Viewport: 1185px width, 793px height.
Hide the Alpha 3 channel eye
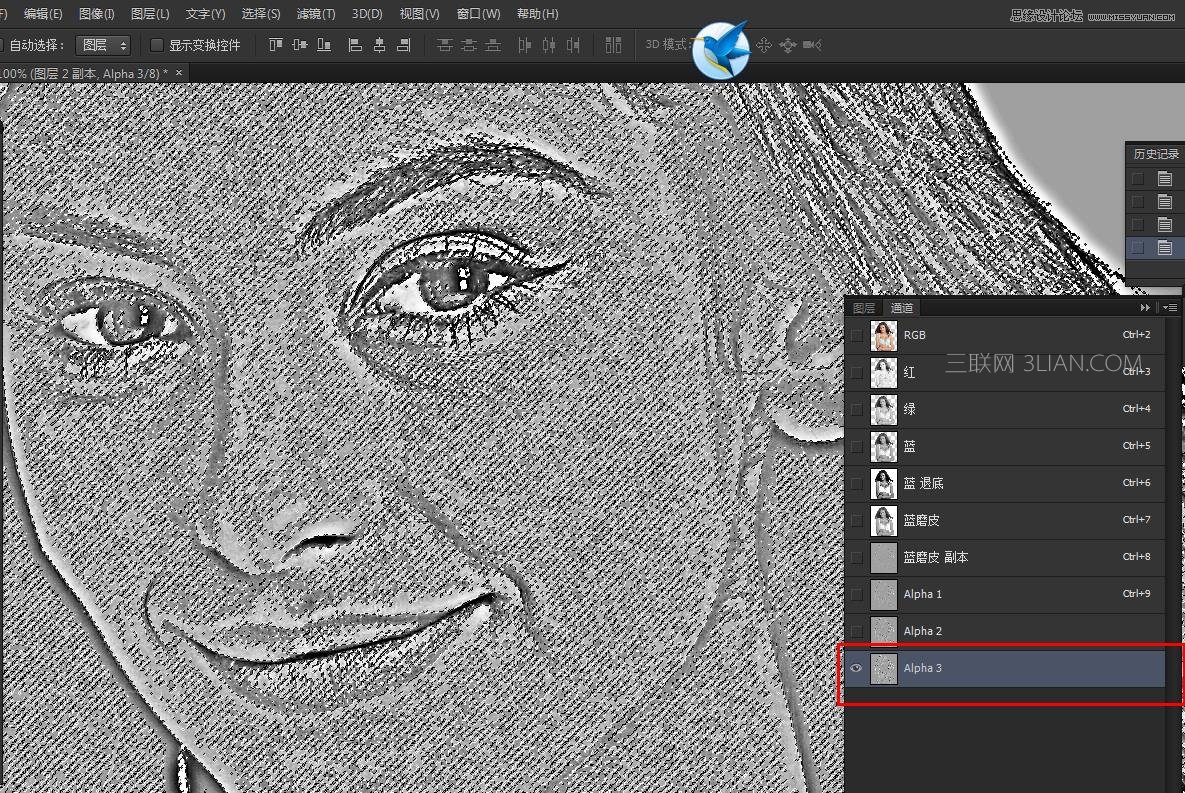(x=856, y=668)
